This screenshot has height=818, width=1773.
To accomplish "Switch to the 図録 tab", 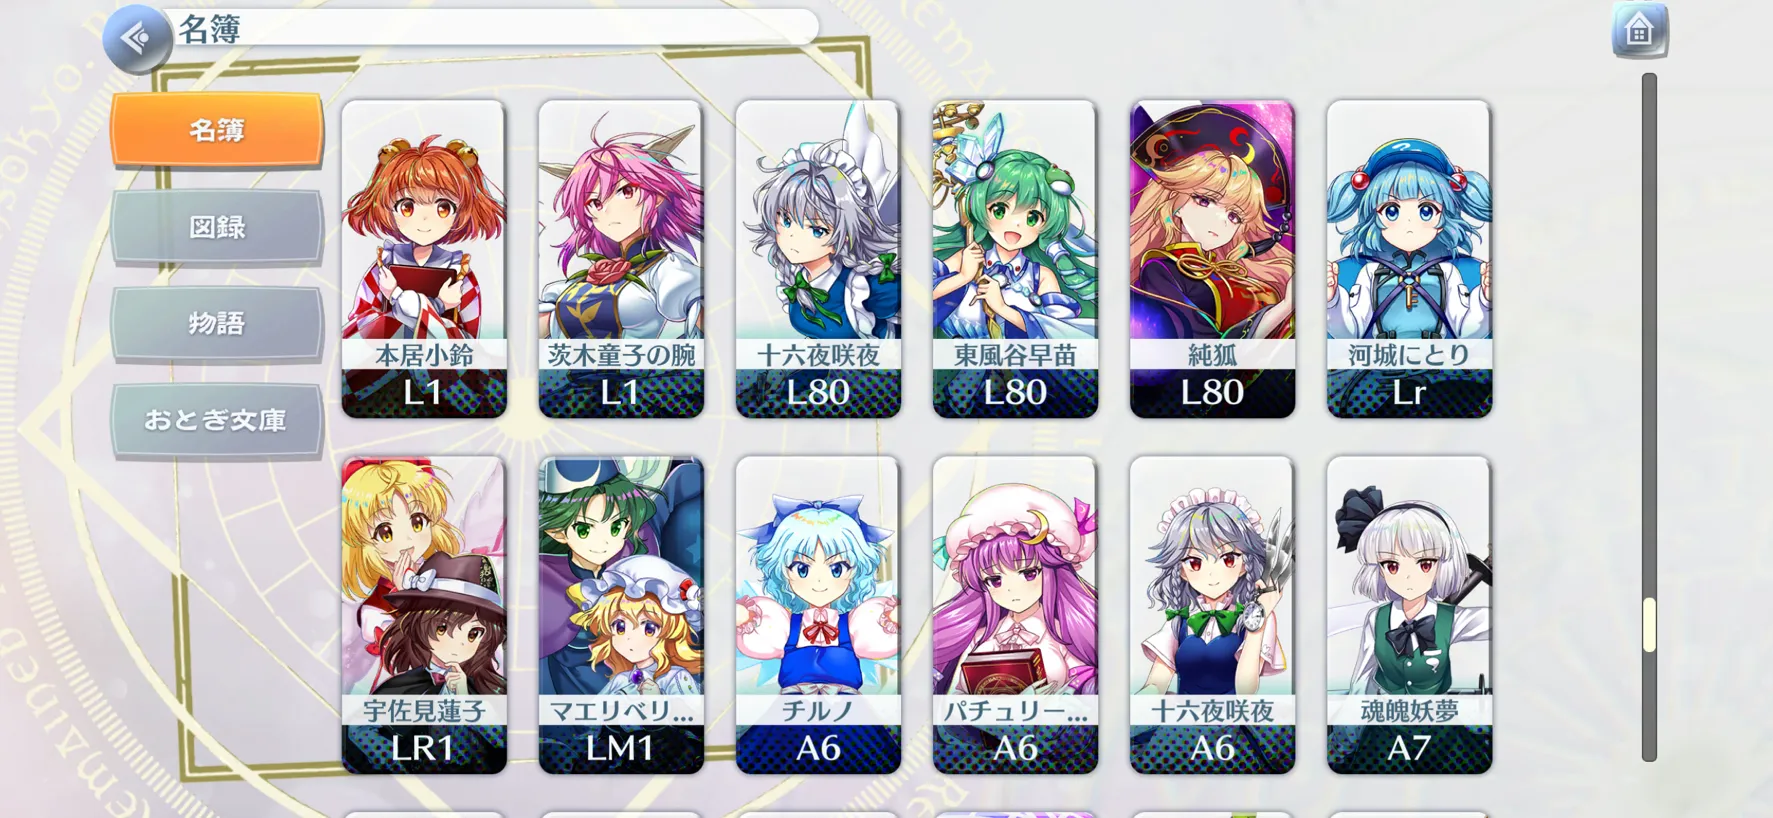I will coord(217,227).
